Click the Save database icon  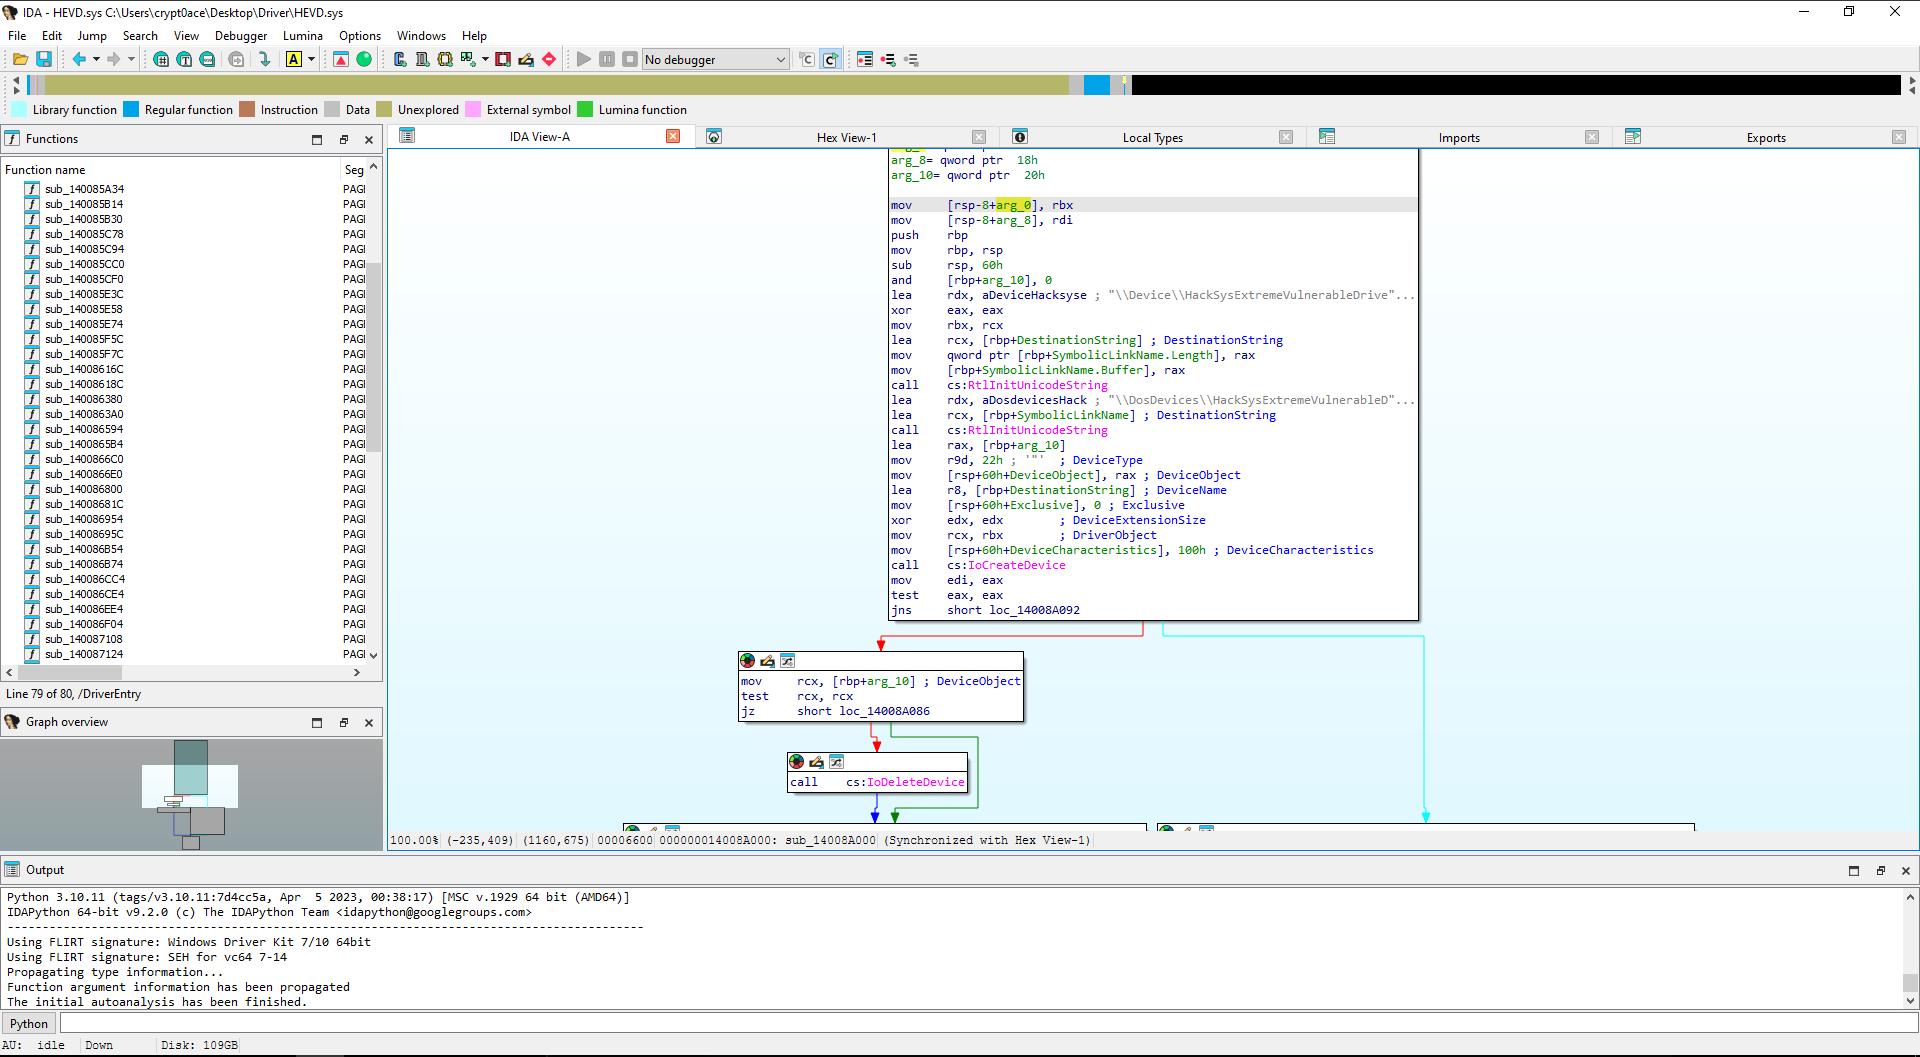click(44, 60)
